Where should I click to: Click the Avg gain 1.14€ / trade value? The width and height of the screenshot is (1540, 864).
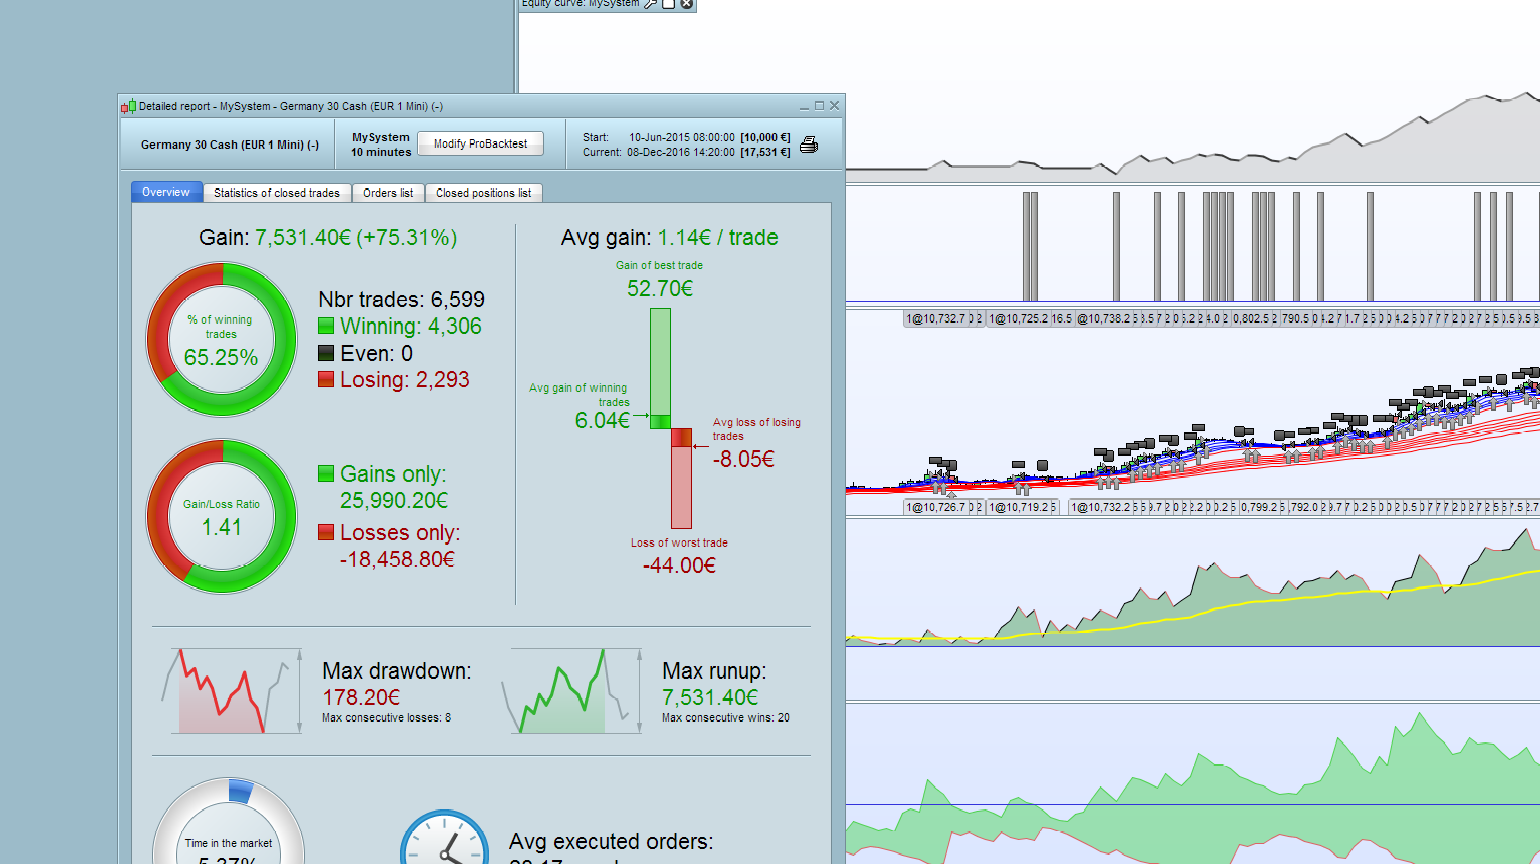pos(718,238)
